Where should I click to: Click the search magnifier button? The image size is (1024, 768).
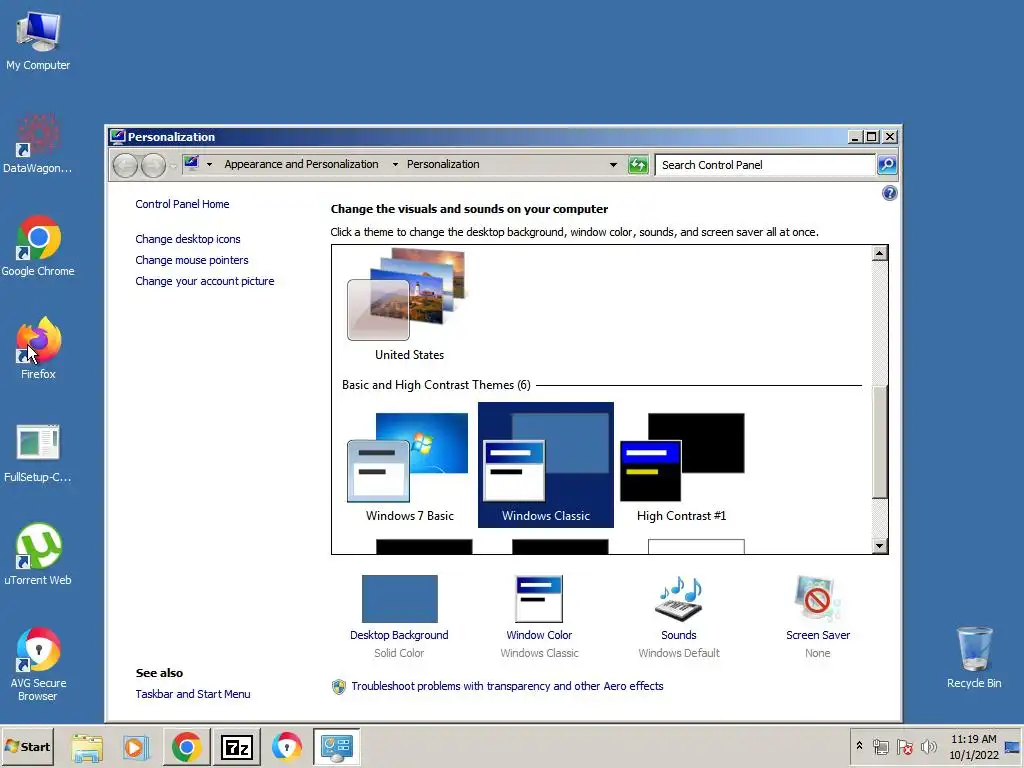click(886, 165)
